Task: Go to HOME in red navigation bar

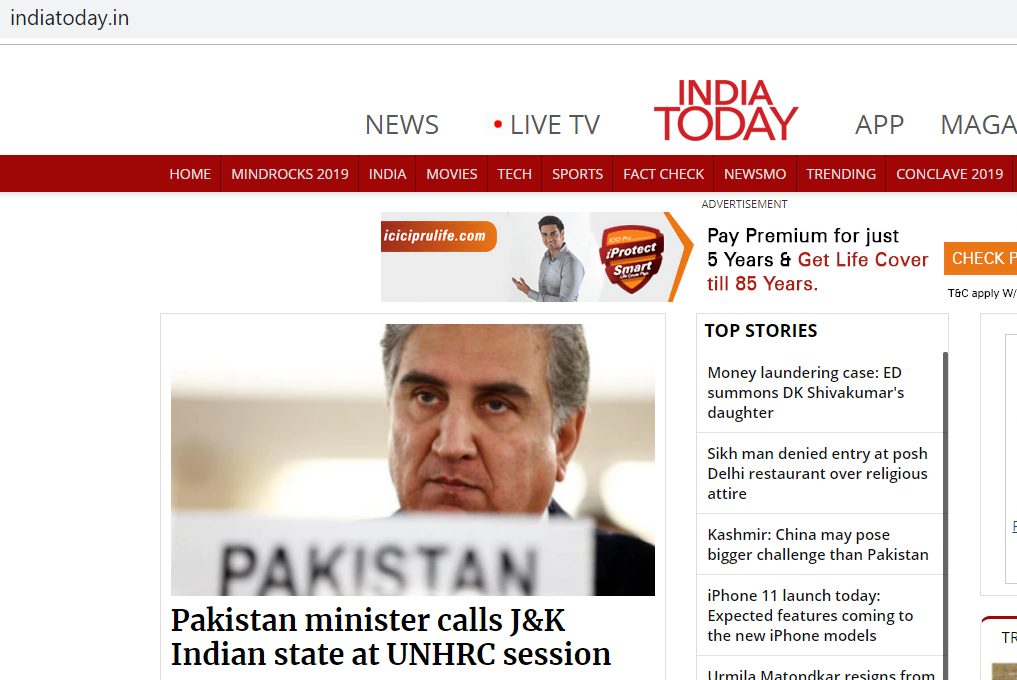Action: tap(190, 174)
